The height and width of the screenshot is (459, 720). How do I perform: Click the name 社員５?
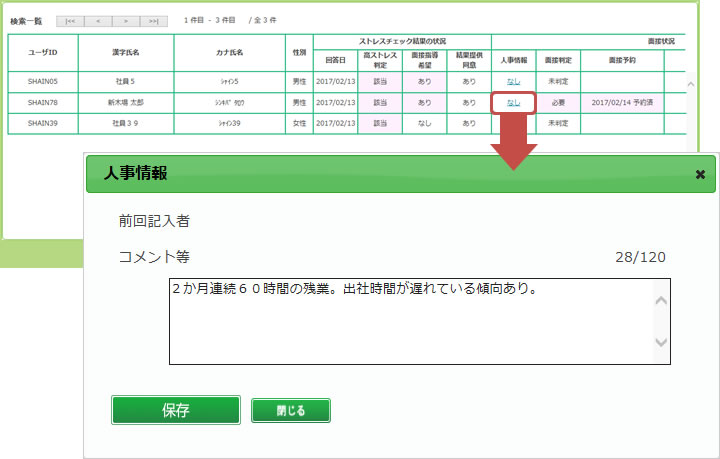[125, 82]
